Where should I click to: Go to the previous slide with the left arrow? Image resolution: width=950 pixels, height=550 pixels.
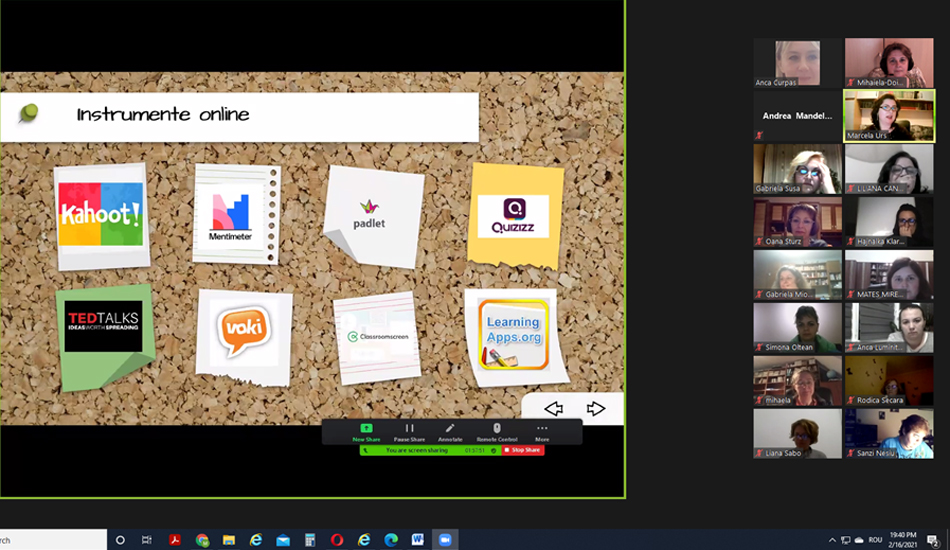pyautogui.click(x=553, y=409)
